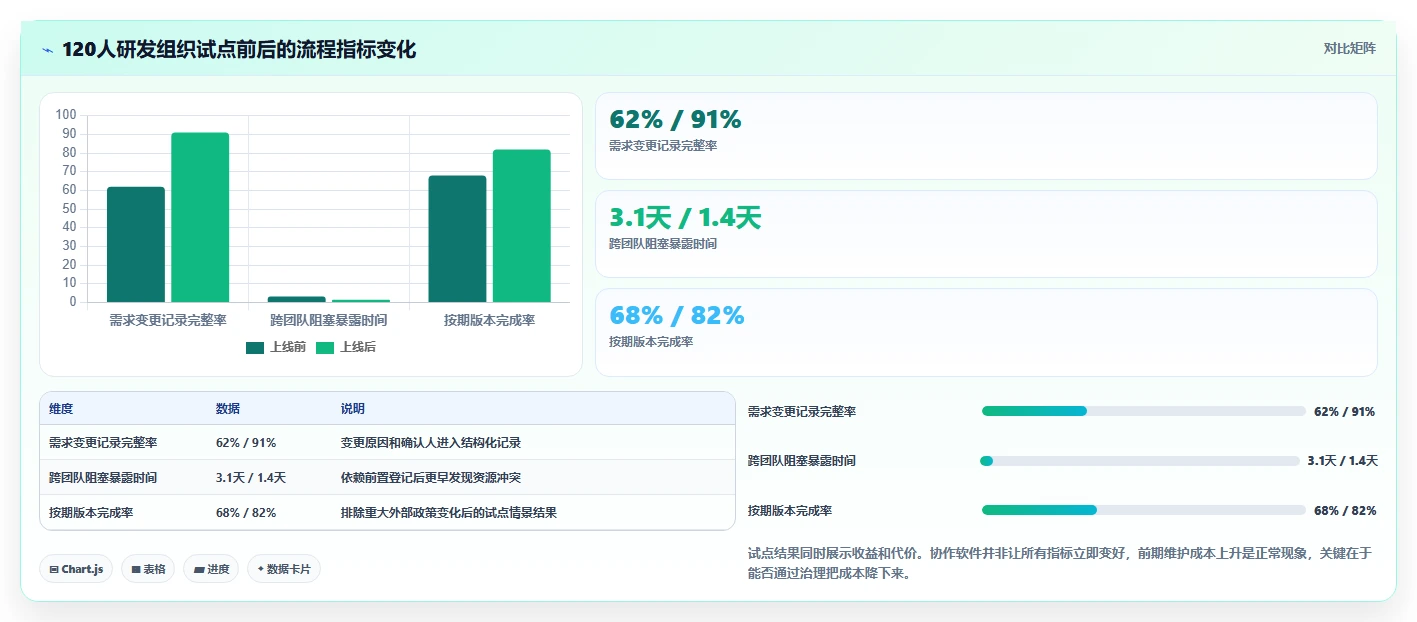Viewport: 1417px width, 622px height.
Task: Click 需求变更记录完整率 label in the first card
Action: click(x=663, y=146)
